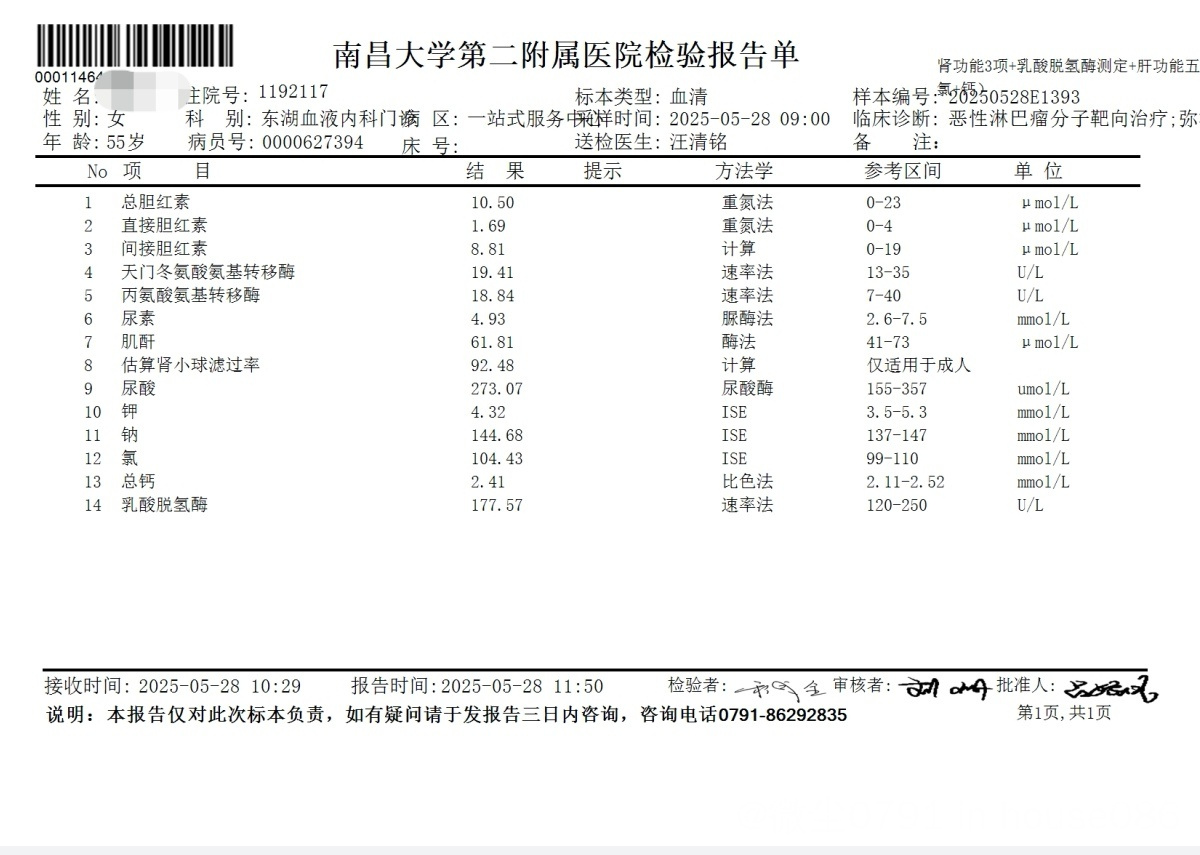Click the item name "总胆红素"
1200x855 pixels.
[x=155, y=203]
